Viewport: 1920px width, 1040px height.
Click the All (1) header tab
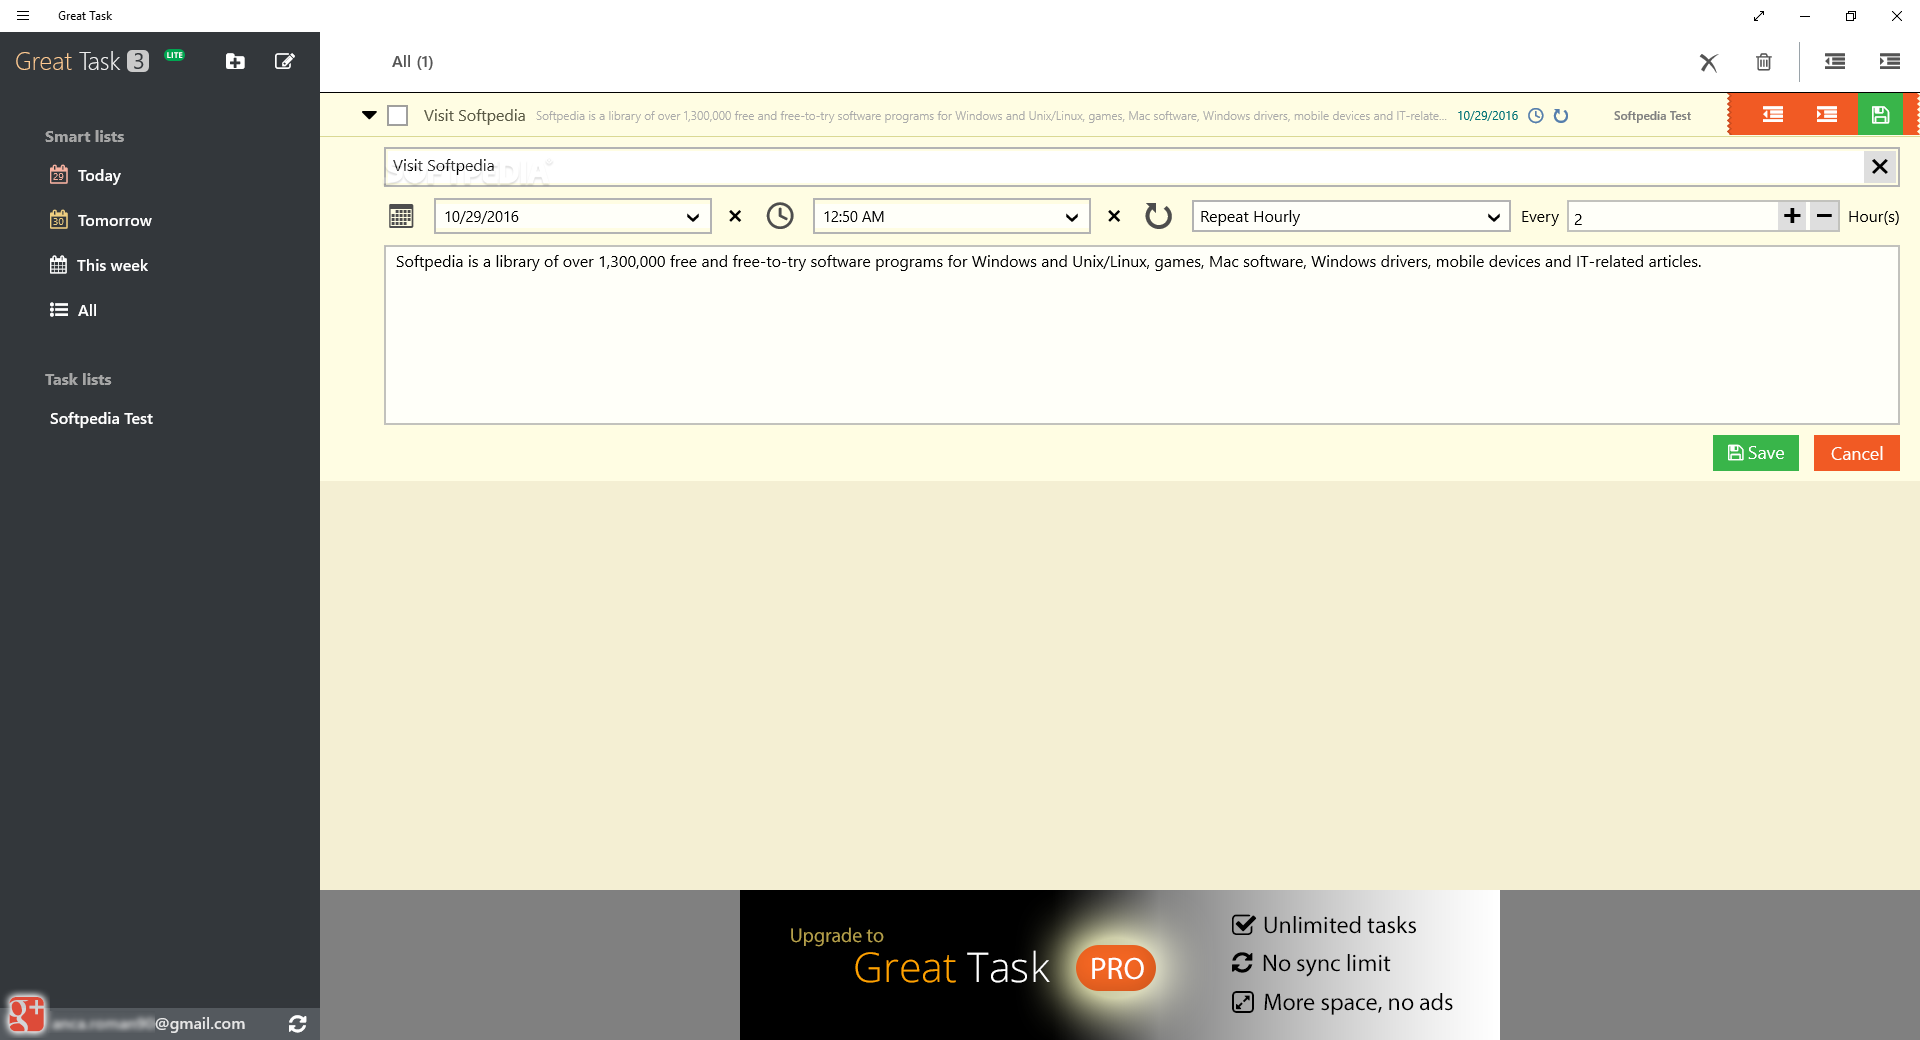412,62
